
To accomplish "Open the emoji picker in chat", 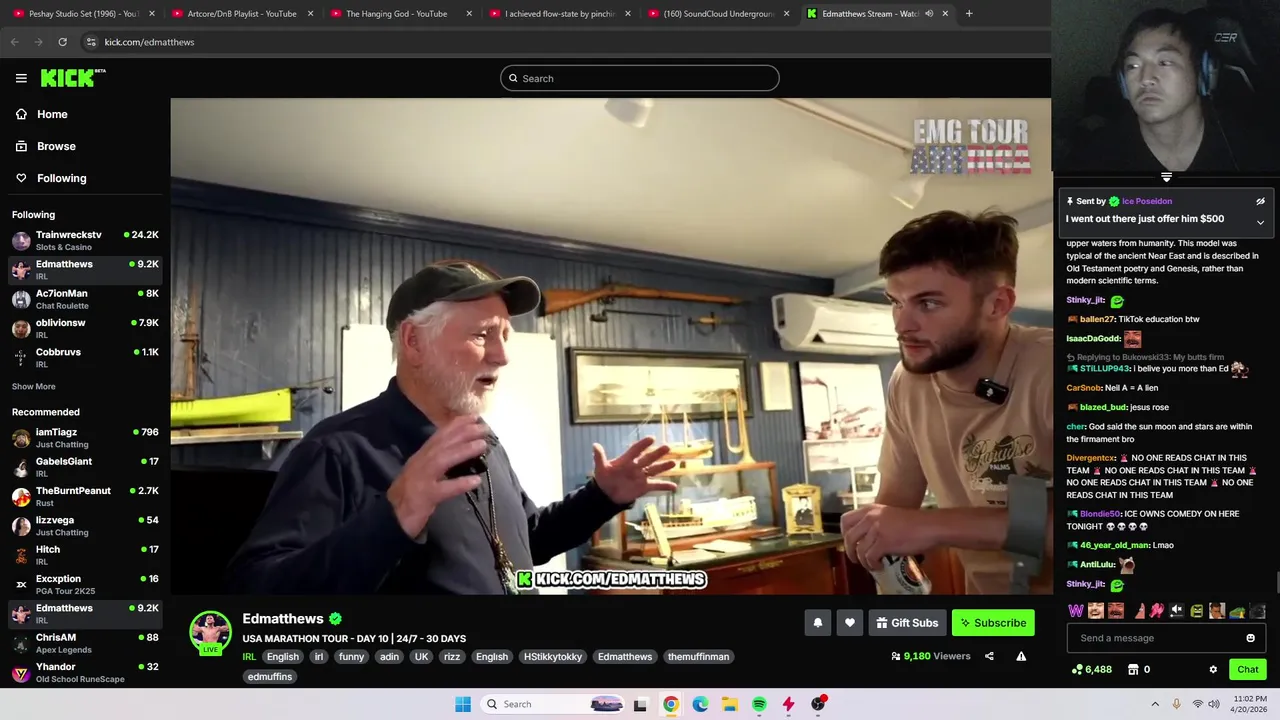I will click(x=1250, y=638).
